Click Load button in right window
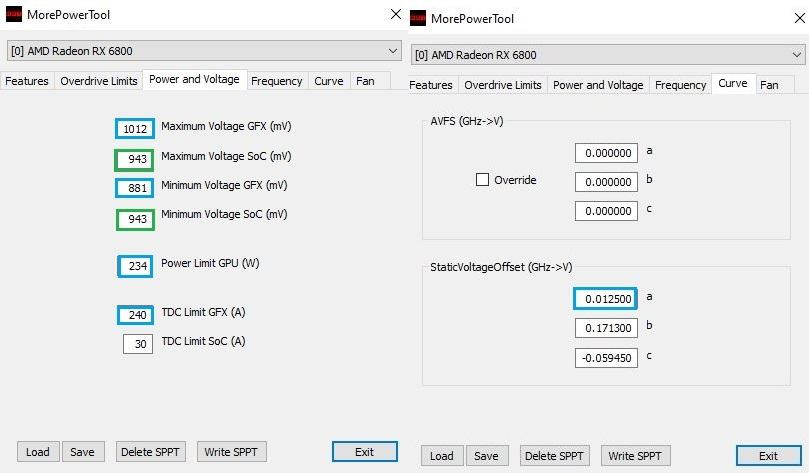 click(442, 456)
